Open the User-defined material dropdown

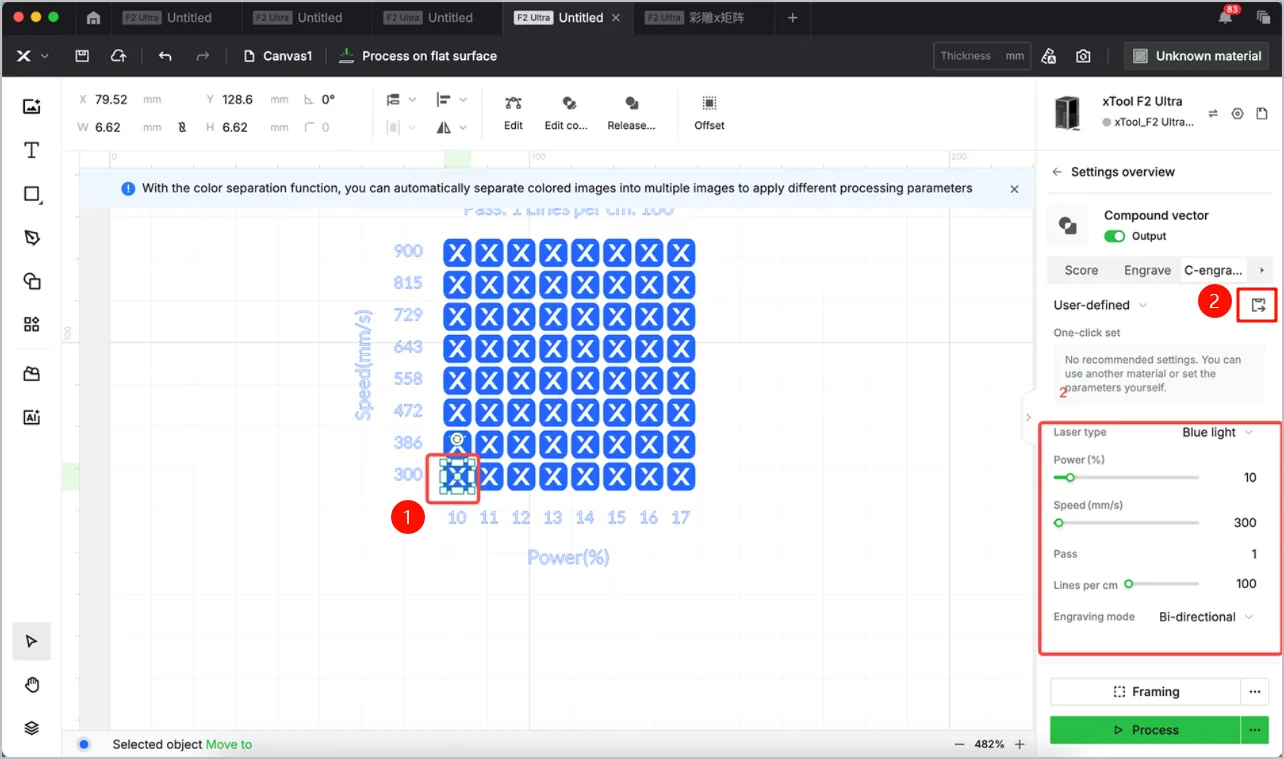coord(1100,305)
